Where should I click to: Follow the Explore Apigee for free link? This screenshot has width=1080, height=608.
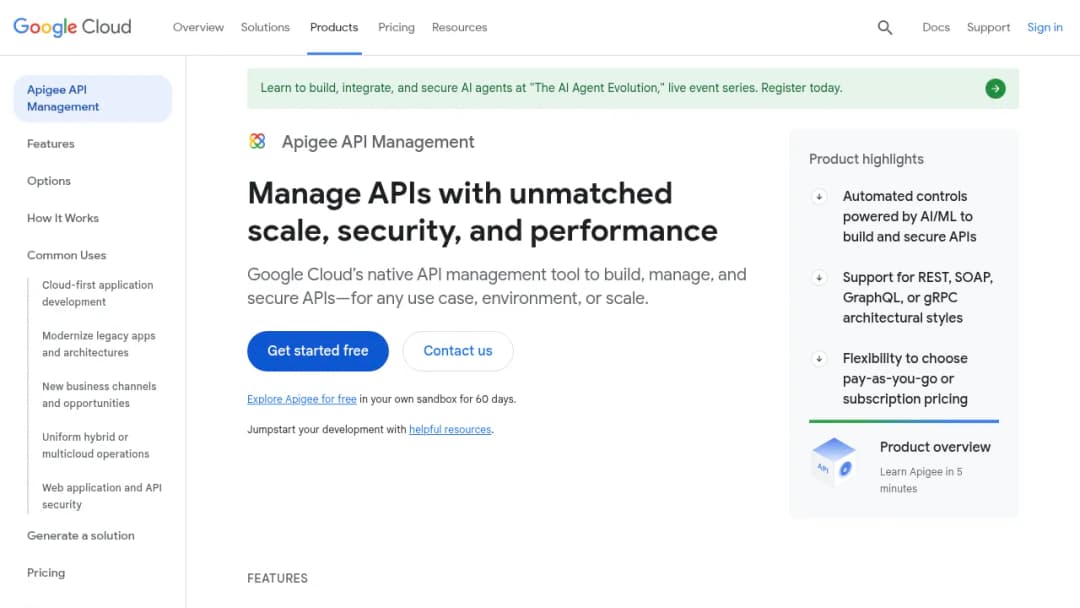click(302, 399)
